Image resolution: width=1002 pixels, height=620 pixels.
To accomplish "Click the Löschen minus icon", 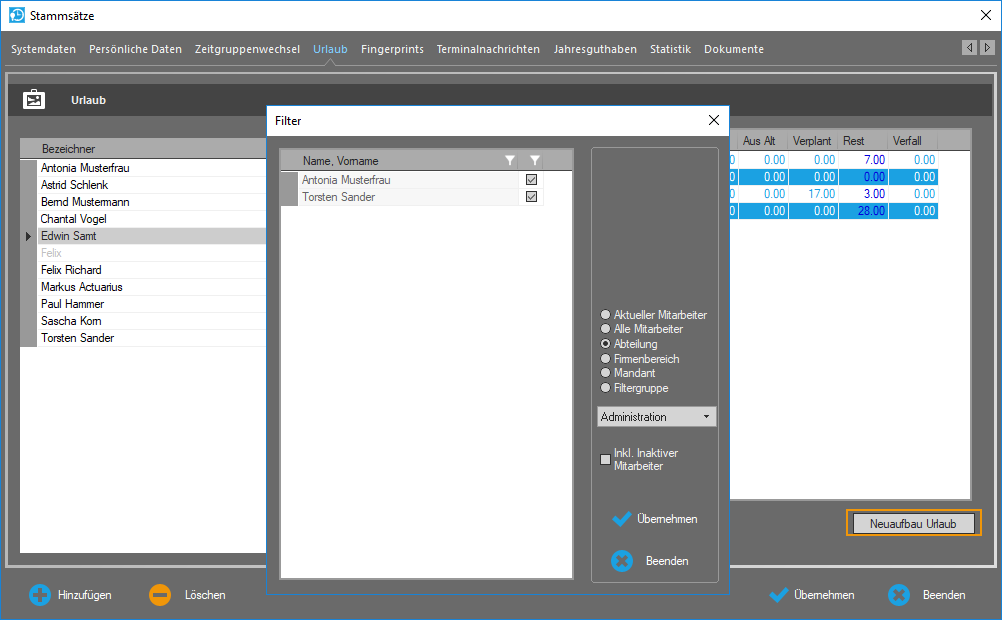I will coord(160,595).
